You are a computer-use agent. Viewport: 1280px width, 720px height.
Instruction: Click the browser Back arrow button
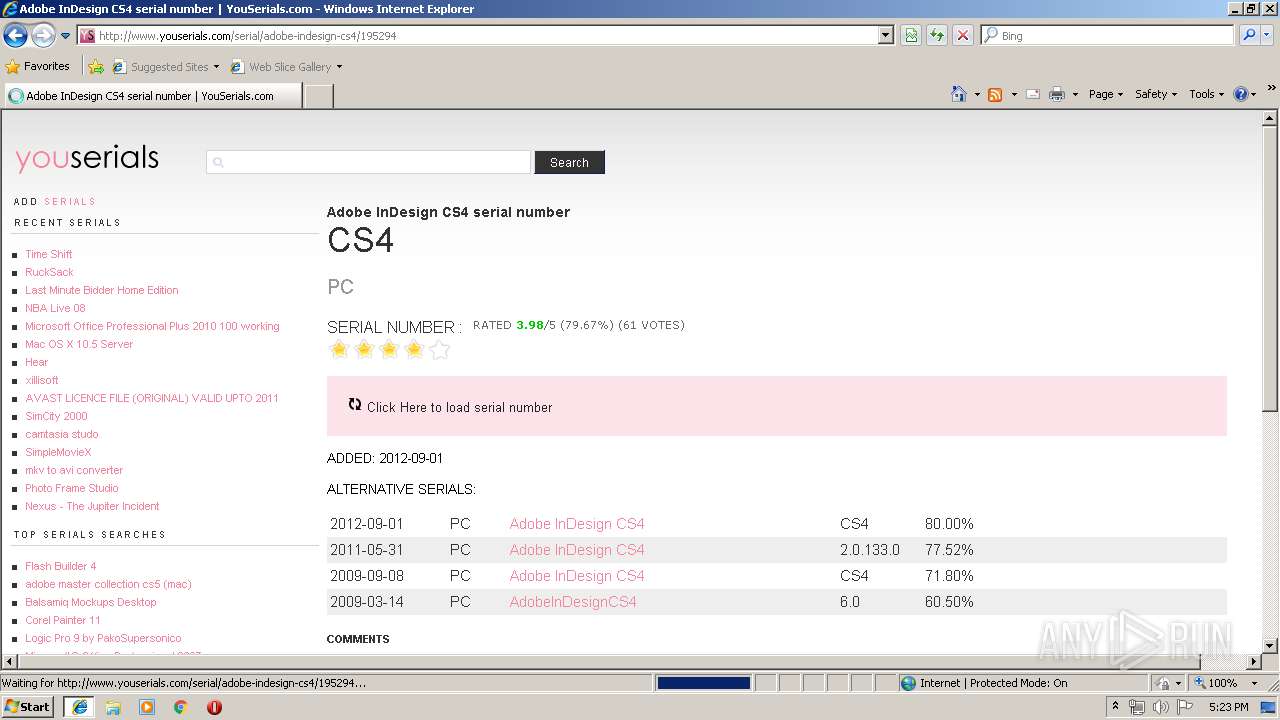pos(15,35)
